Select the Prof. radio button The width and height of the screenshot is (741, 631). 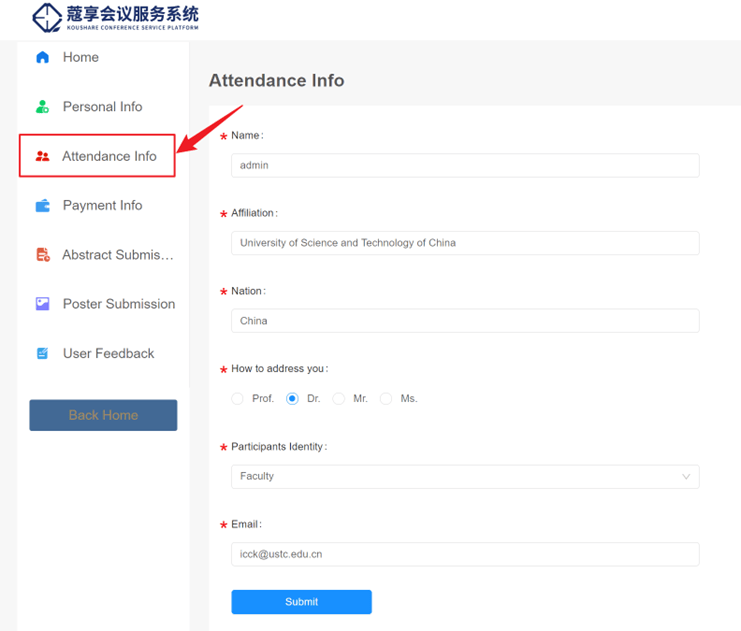[237, 399]
